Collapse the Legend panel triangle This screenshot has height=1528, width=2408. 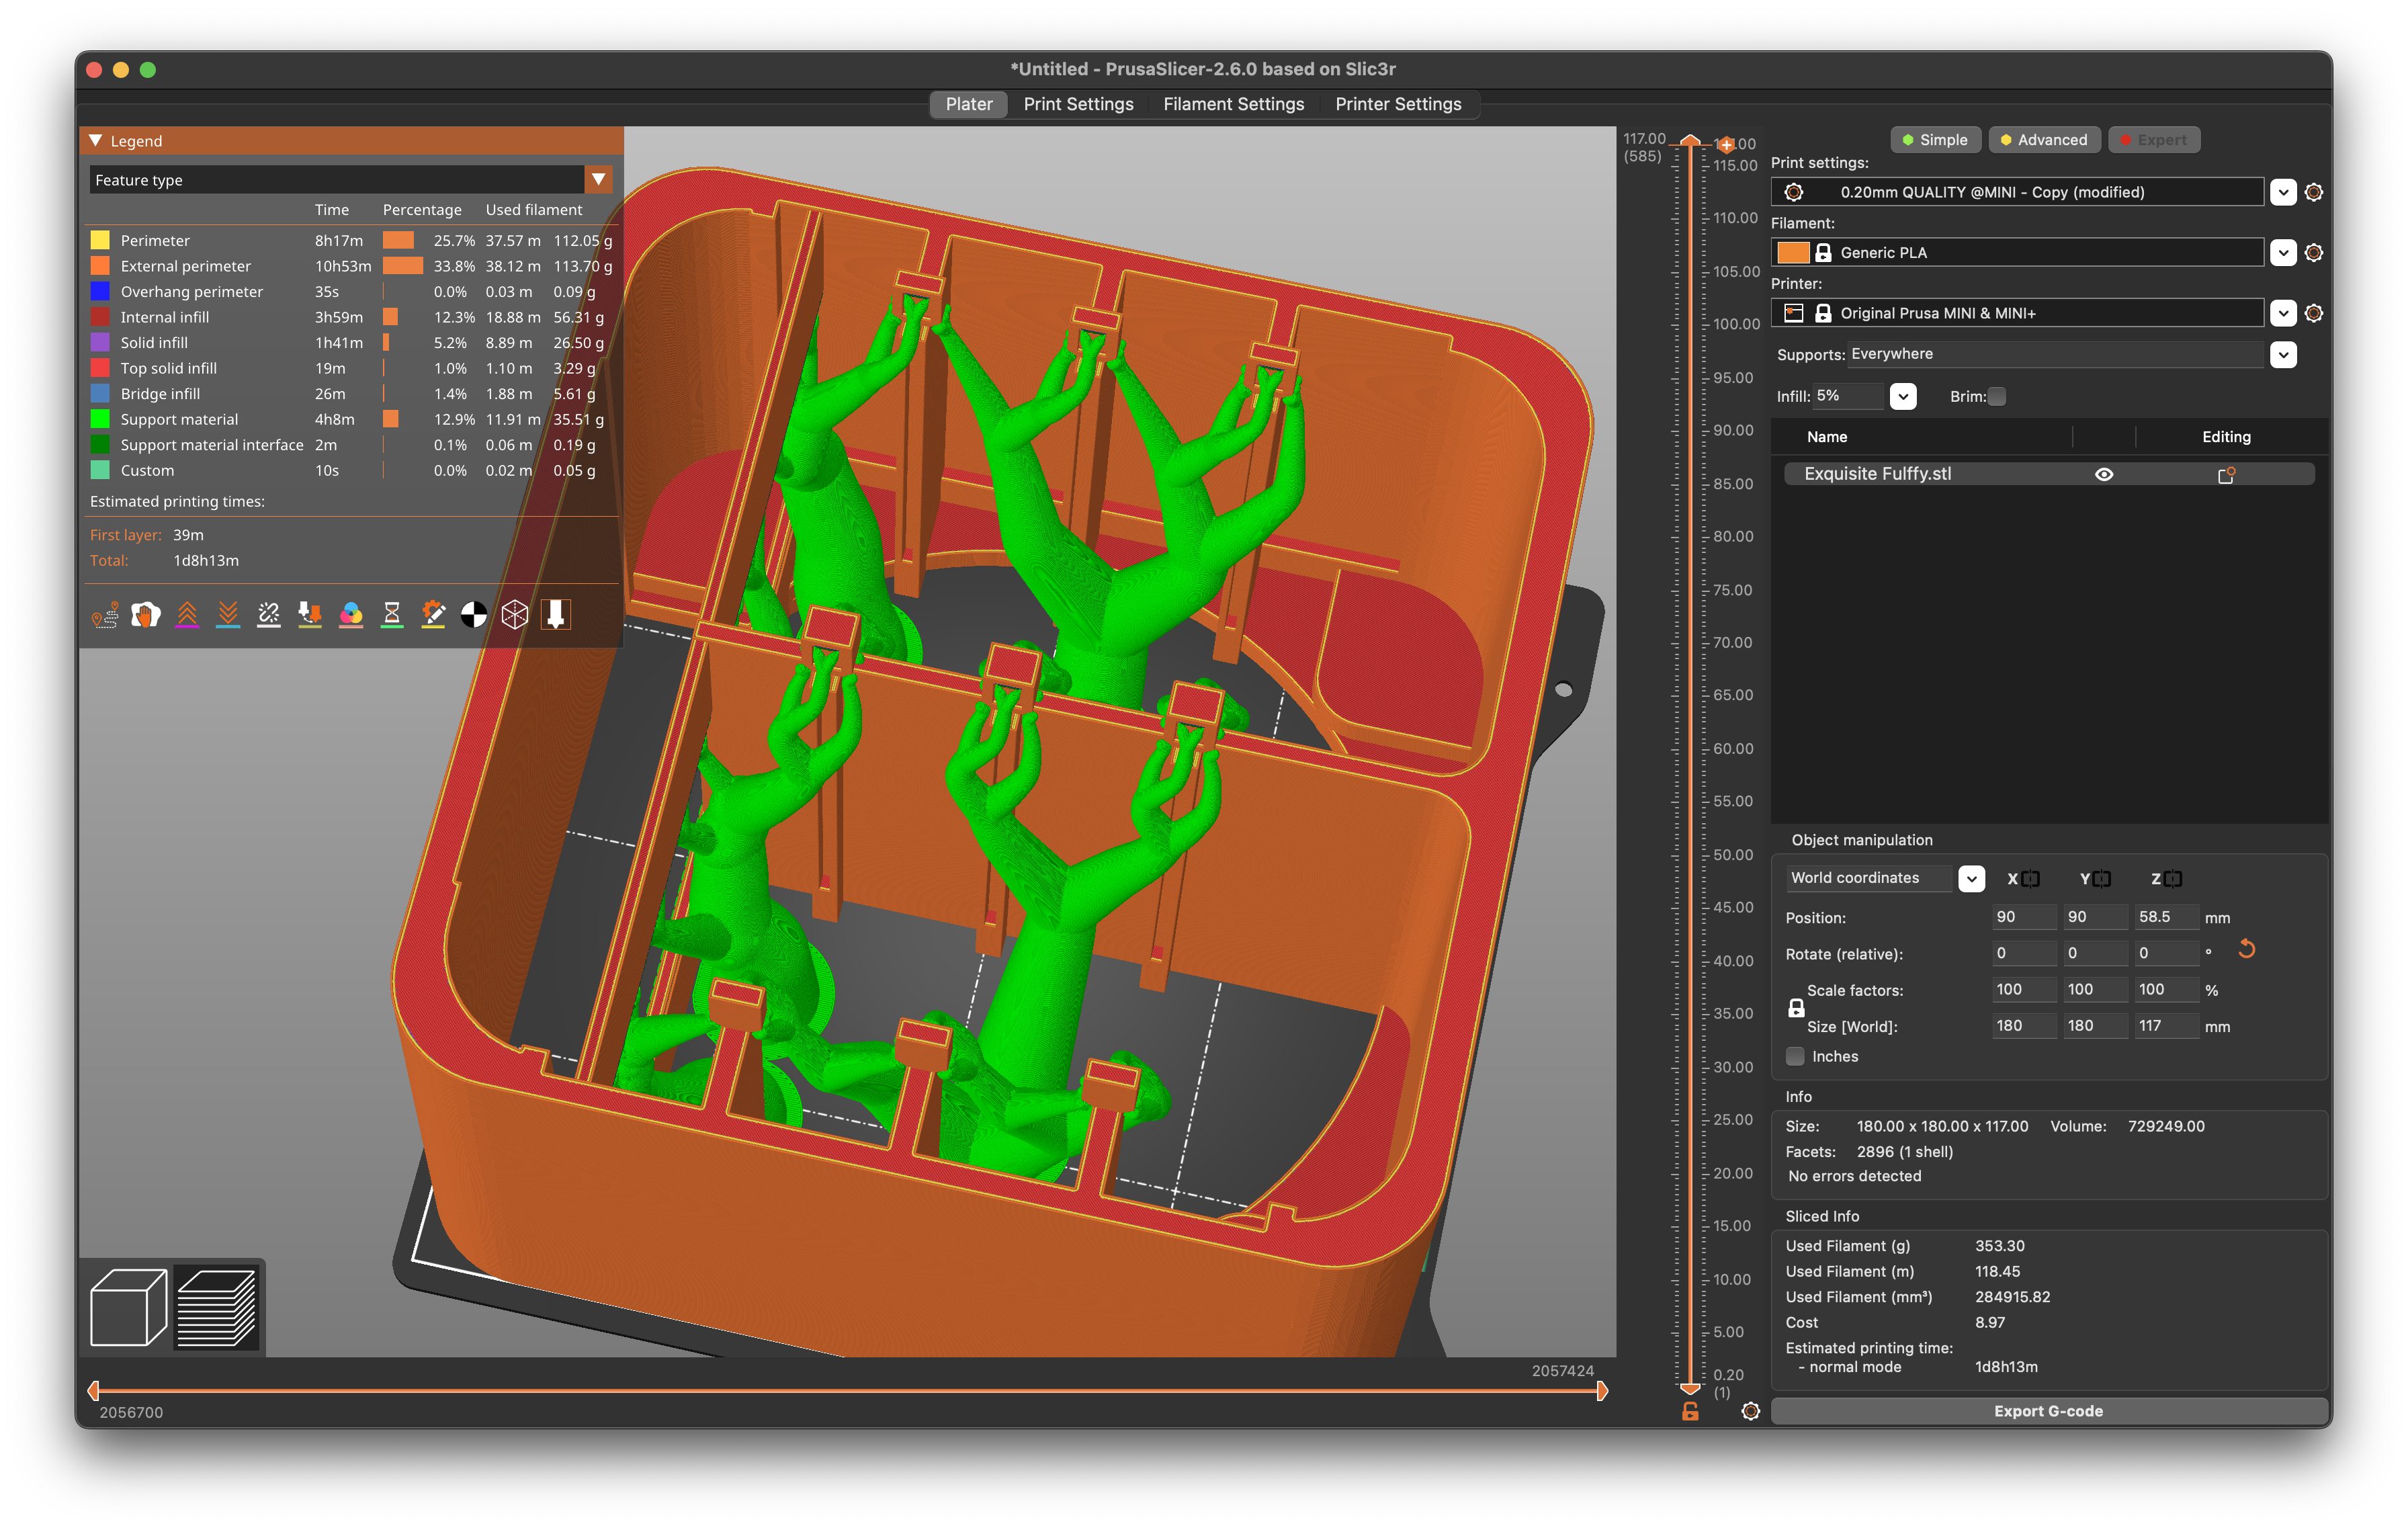pos(96,141)
